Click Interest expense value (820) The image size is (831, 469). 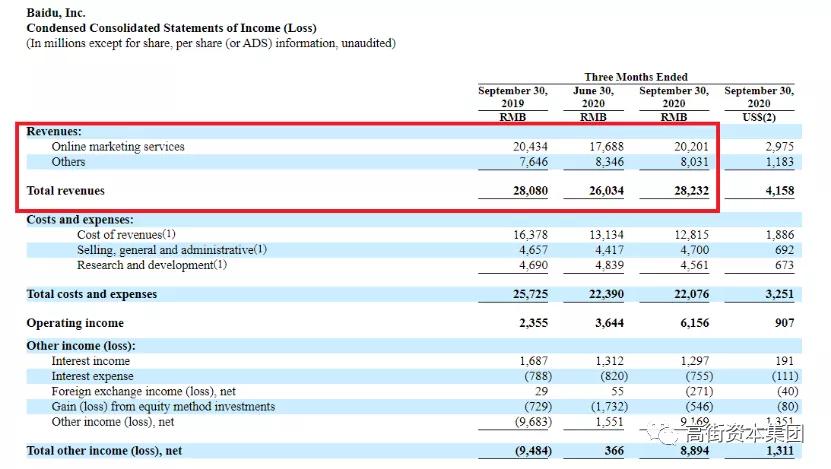614,377
